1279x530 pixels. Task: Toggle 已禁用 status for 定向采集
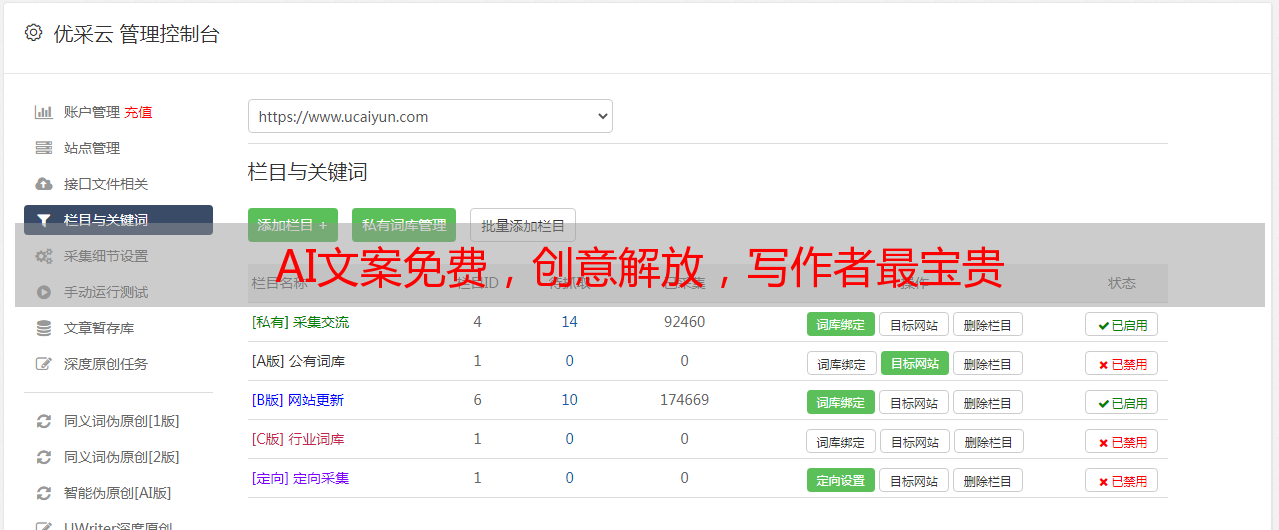point(1122,480)
